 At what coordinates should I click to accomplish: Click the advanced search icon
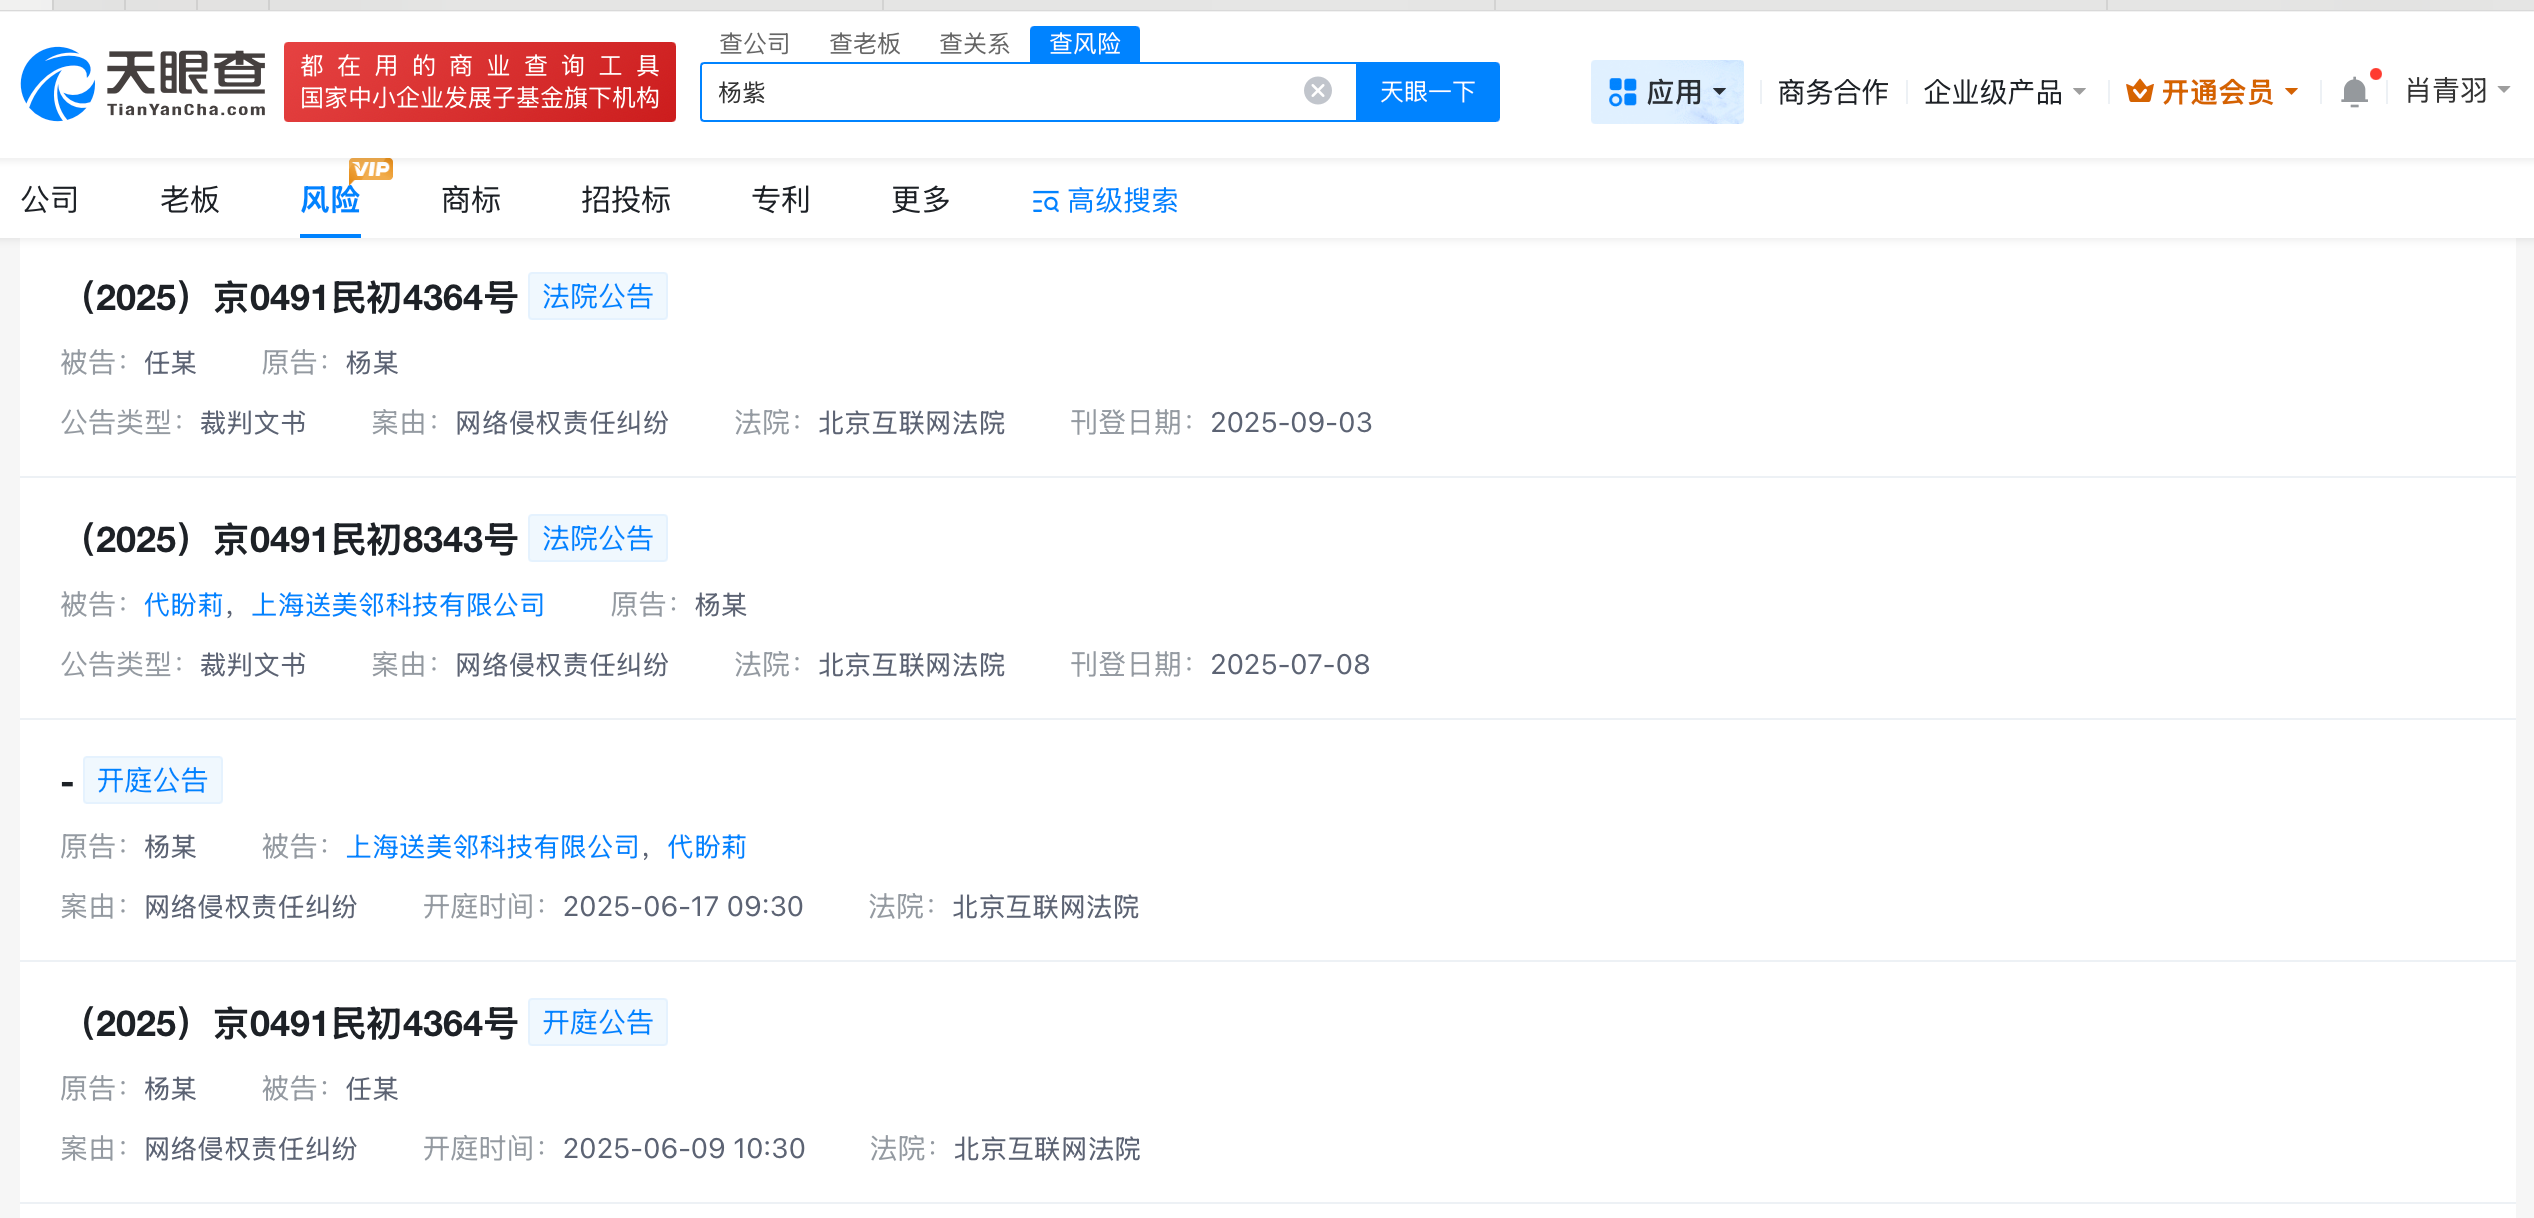(x=1045, y=202)
